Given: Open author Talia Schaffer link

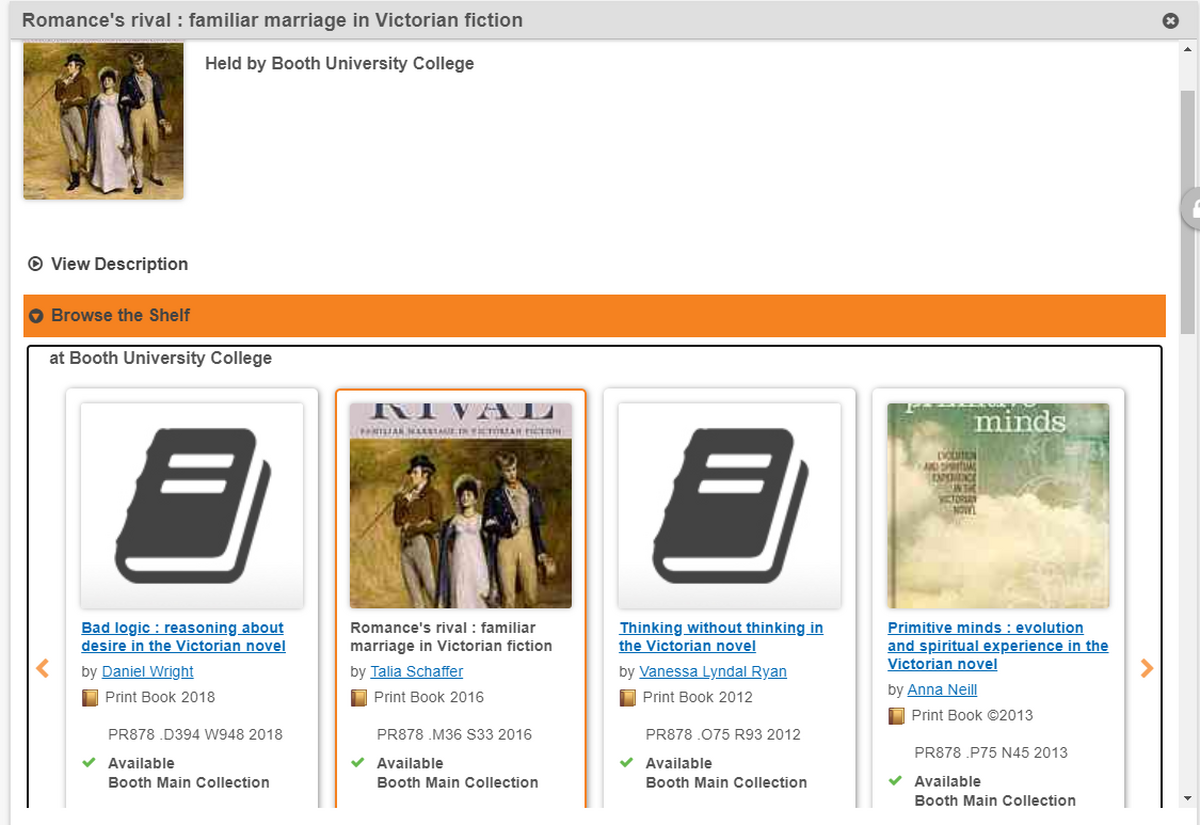Looking at the screenshot, I should [x=416, y=672].
